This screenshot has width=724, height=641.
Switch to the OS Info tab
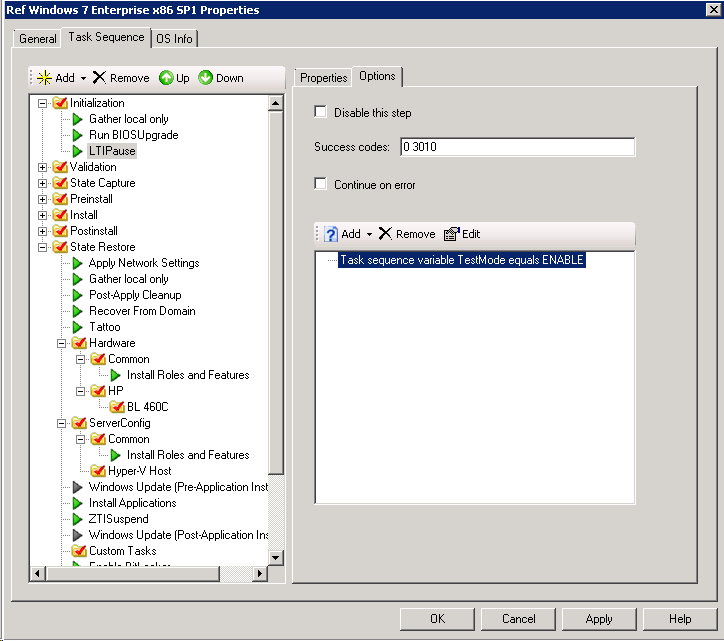point(176,39)
